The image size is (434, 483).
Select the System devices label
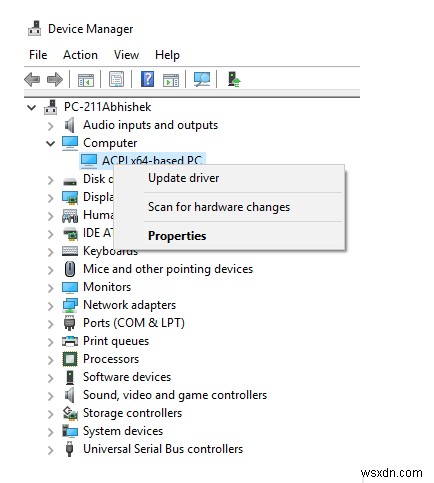[123, 431]
